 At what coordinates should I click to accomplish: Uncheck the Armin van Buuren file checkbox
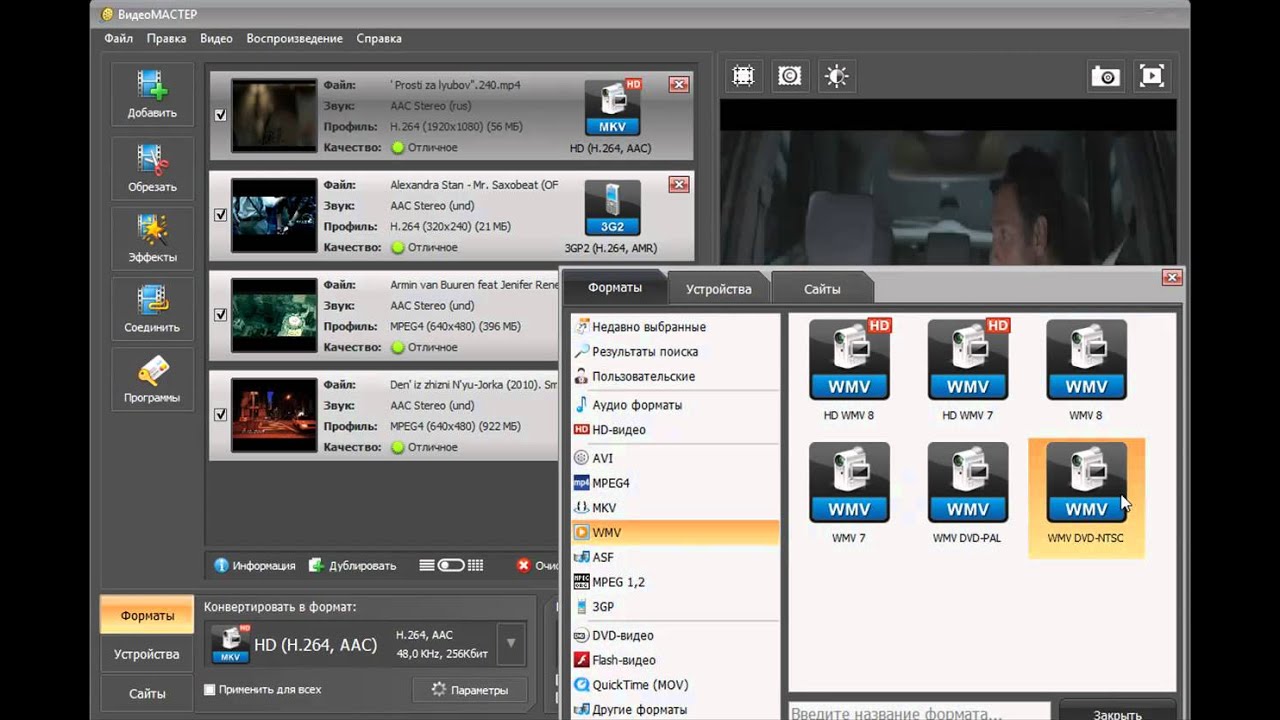[220, 315]
